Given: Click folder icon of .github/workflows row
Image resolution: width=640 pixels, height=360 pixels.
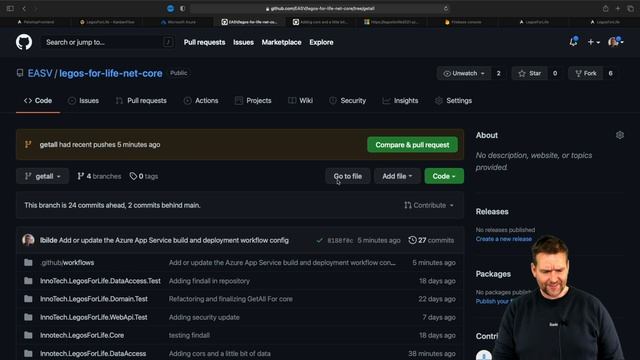Looking at the screenshot, I should [28, 262].
